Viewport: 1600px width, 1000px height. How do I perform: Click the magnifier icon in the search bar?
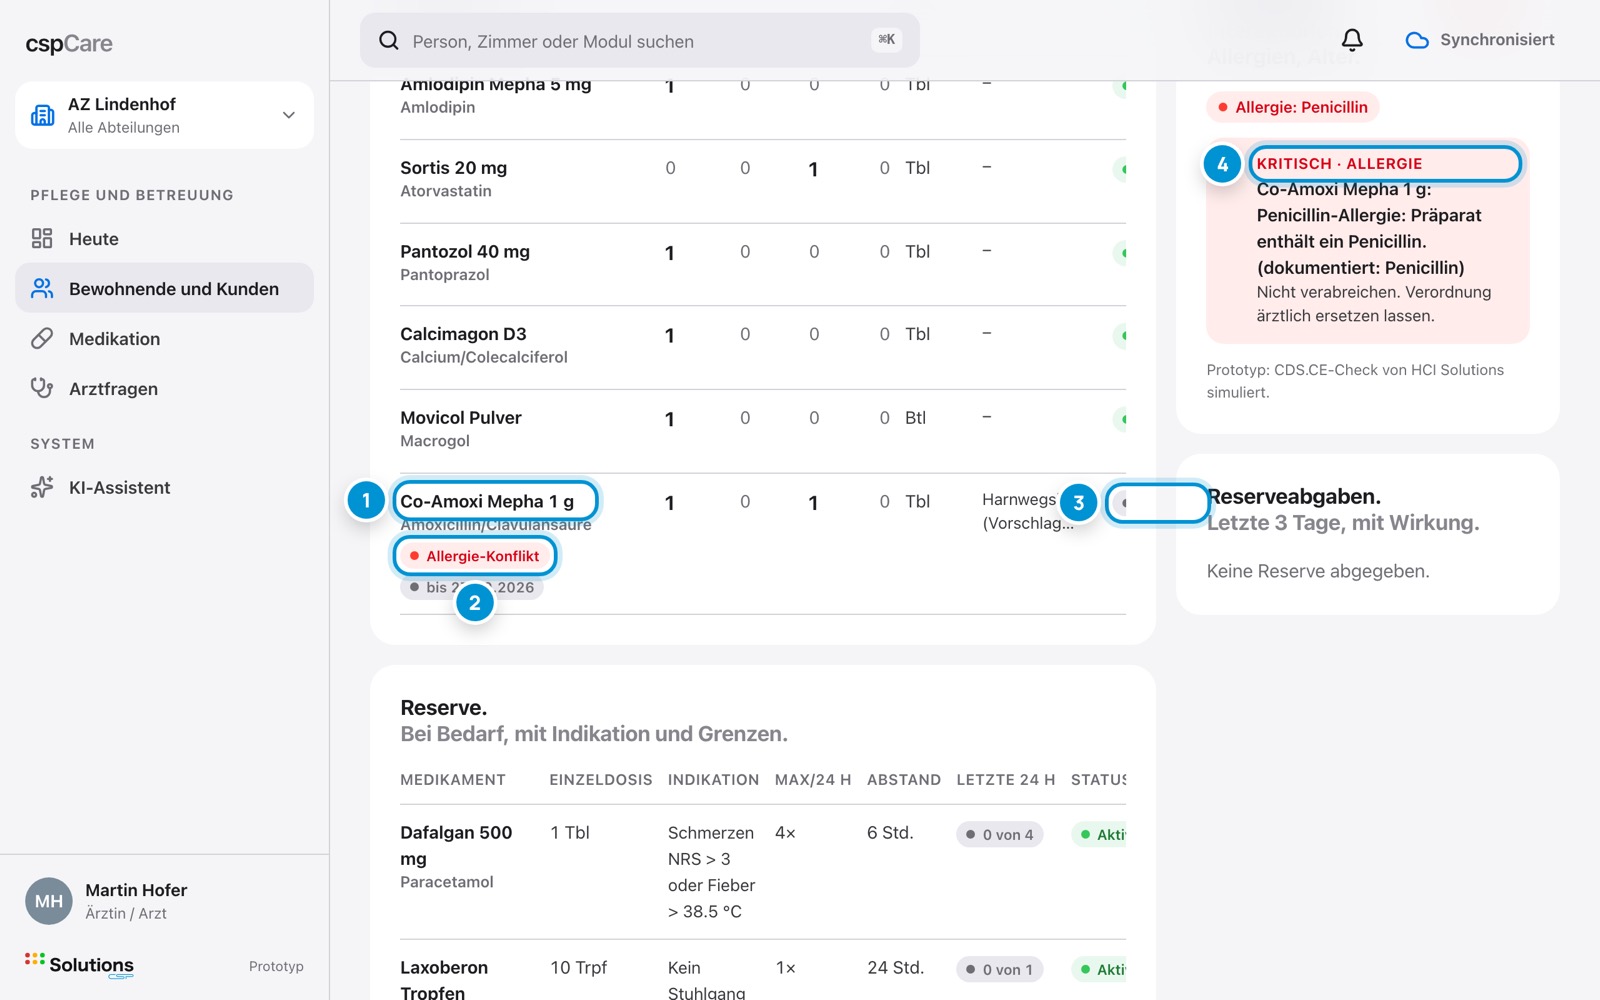click(x=388, y=41)
